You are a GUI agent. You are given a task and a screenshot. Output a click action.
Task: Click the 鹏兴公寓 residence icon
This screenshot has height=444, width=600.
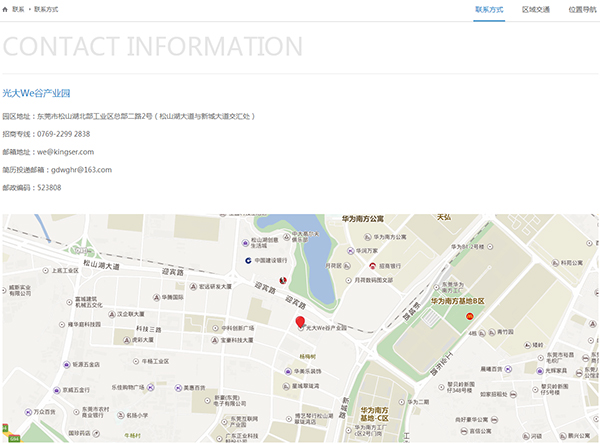coord(562,436)
